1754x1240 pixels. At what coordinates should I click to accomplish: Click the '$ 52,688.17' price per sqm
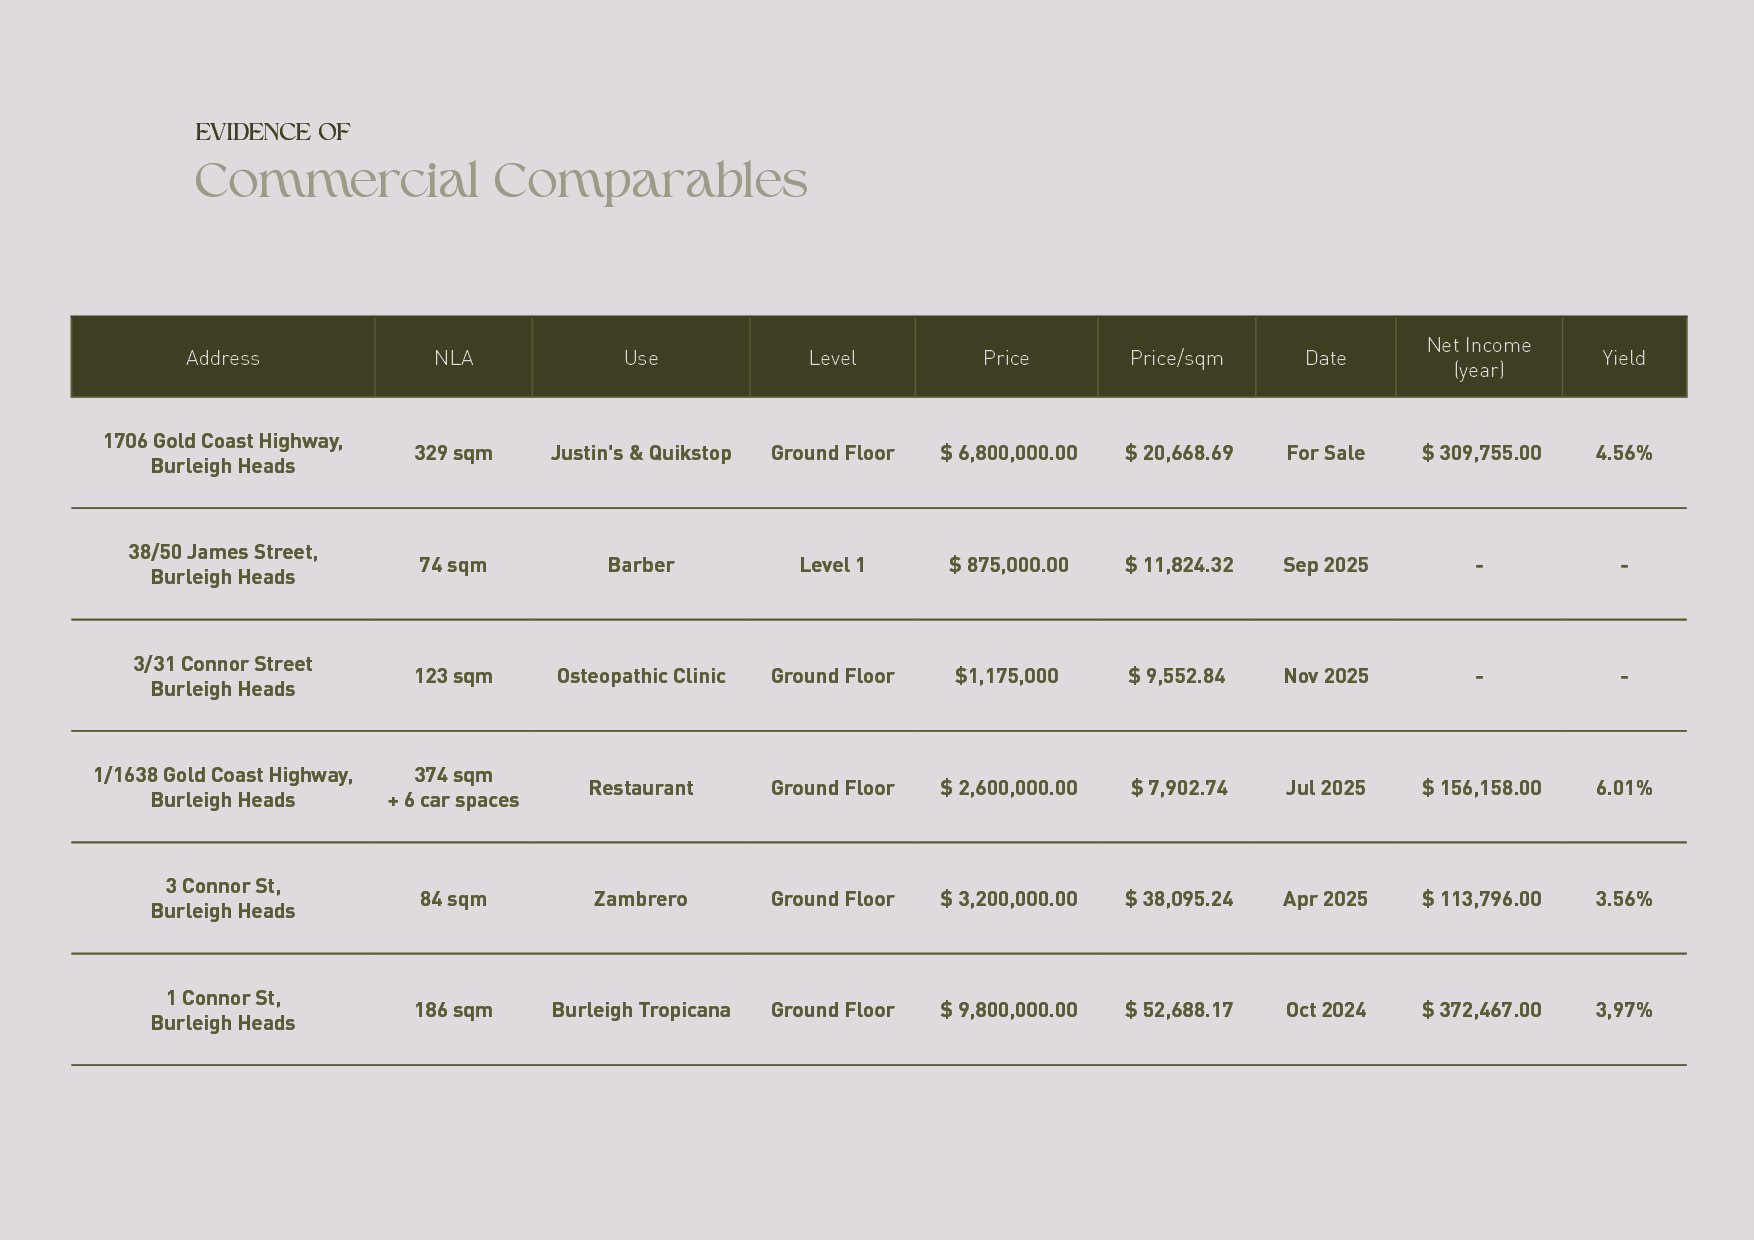pyautogui.click(x=1178, y=1010)
